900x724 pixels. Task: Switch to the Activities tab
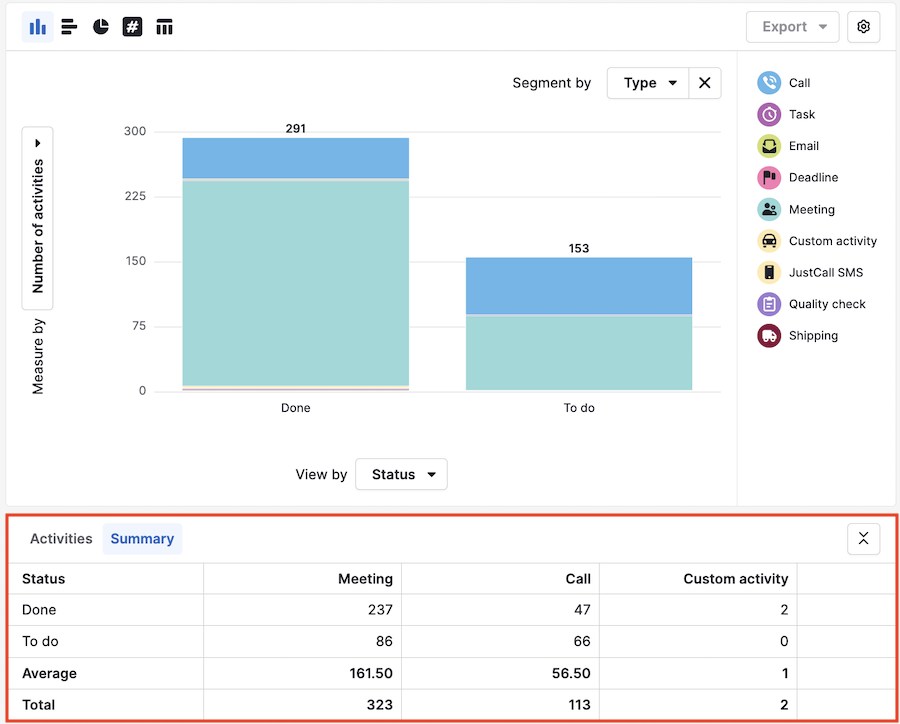[61, 539]
